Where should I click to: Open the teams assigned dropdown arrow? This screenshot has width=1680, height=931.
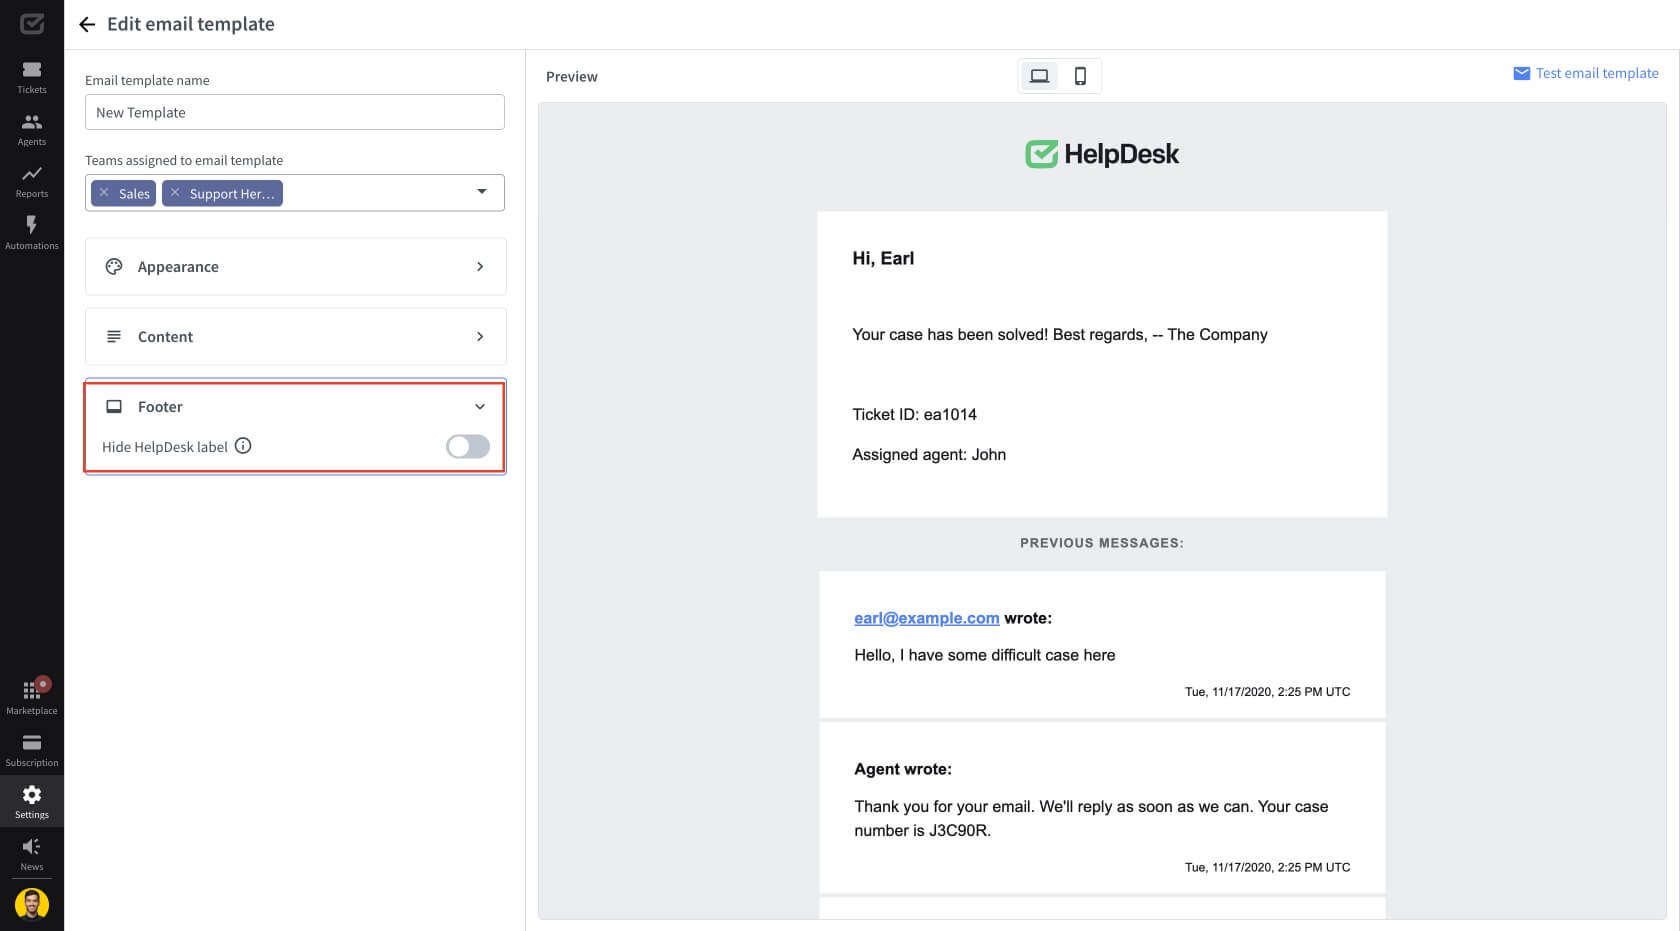pyautogui.click(x=482, y=191)
